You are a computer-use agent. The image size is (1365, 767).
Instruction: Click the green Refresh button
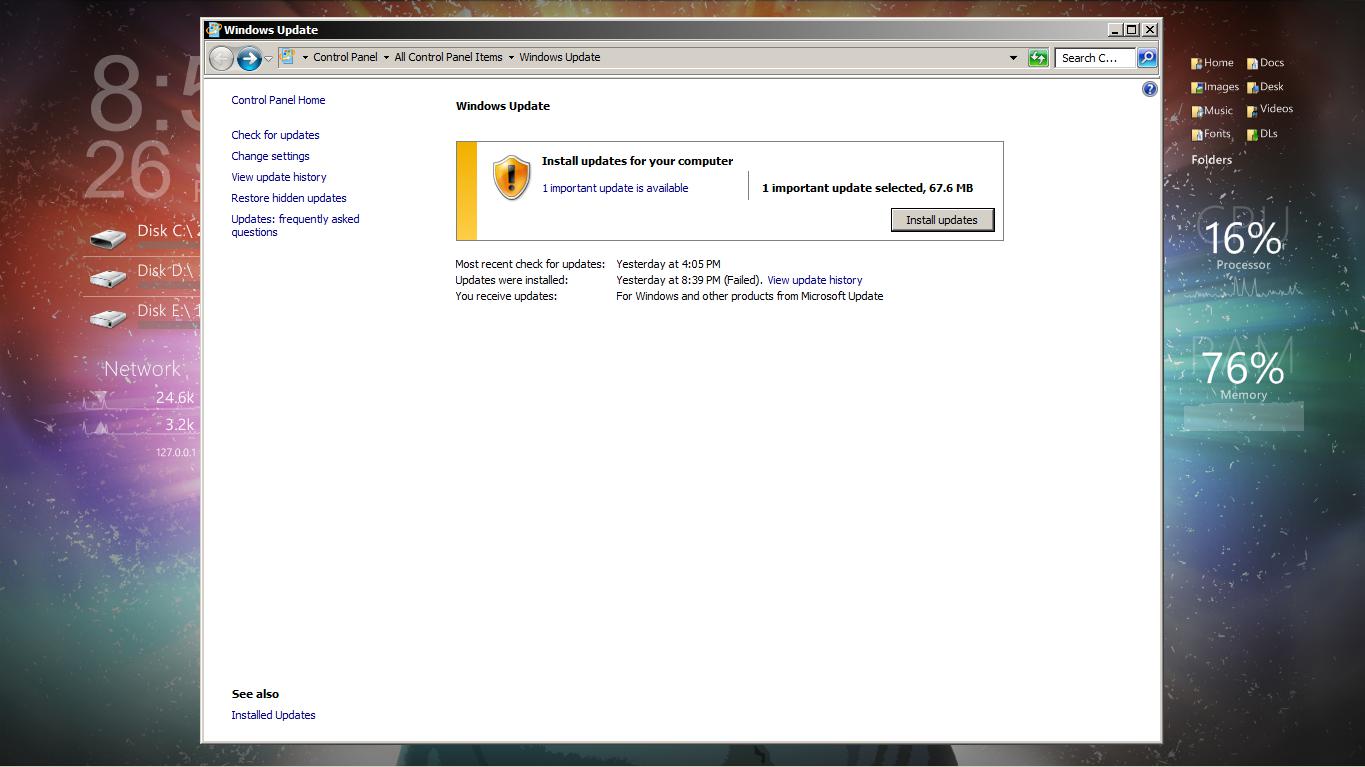1038,58
